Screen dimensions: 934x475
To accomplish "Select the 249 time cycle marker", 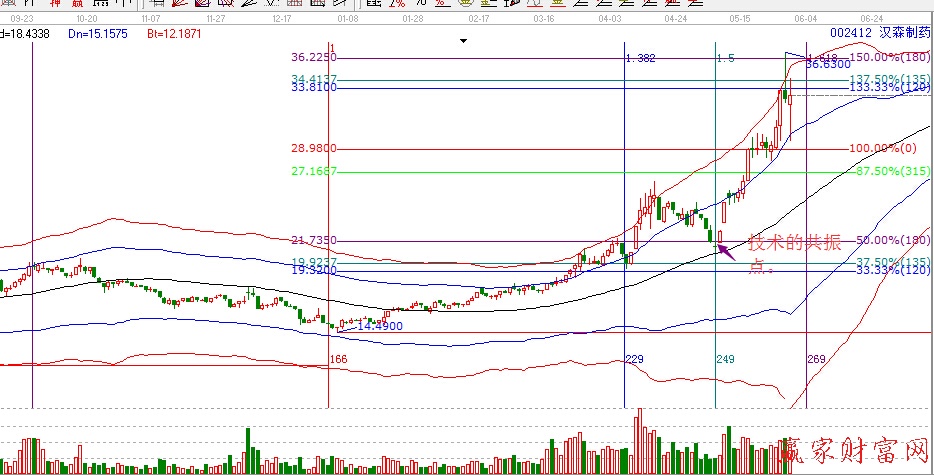I will point(725,359).
